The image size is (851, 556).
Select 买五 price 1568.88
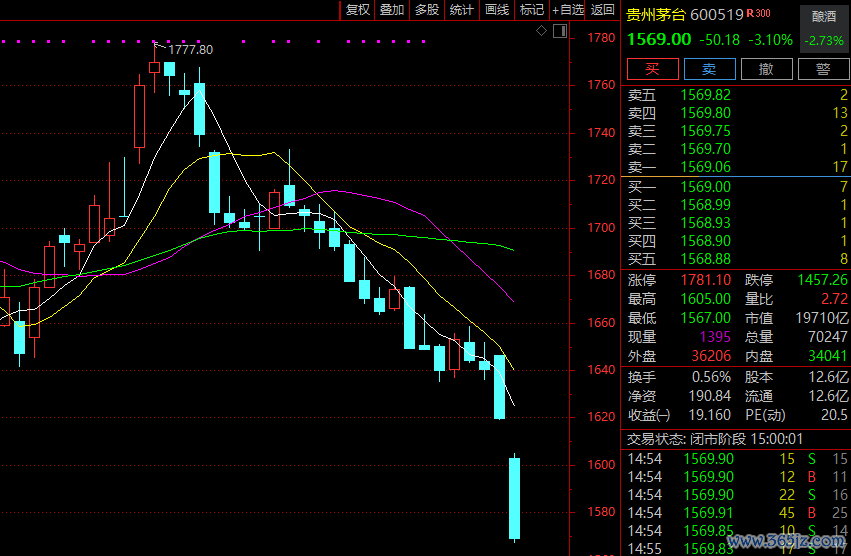[x=706, y=258]
